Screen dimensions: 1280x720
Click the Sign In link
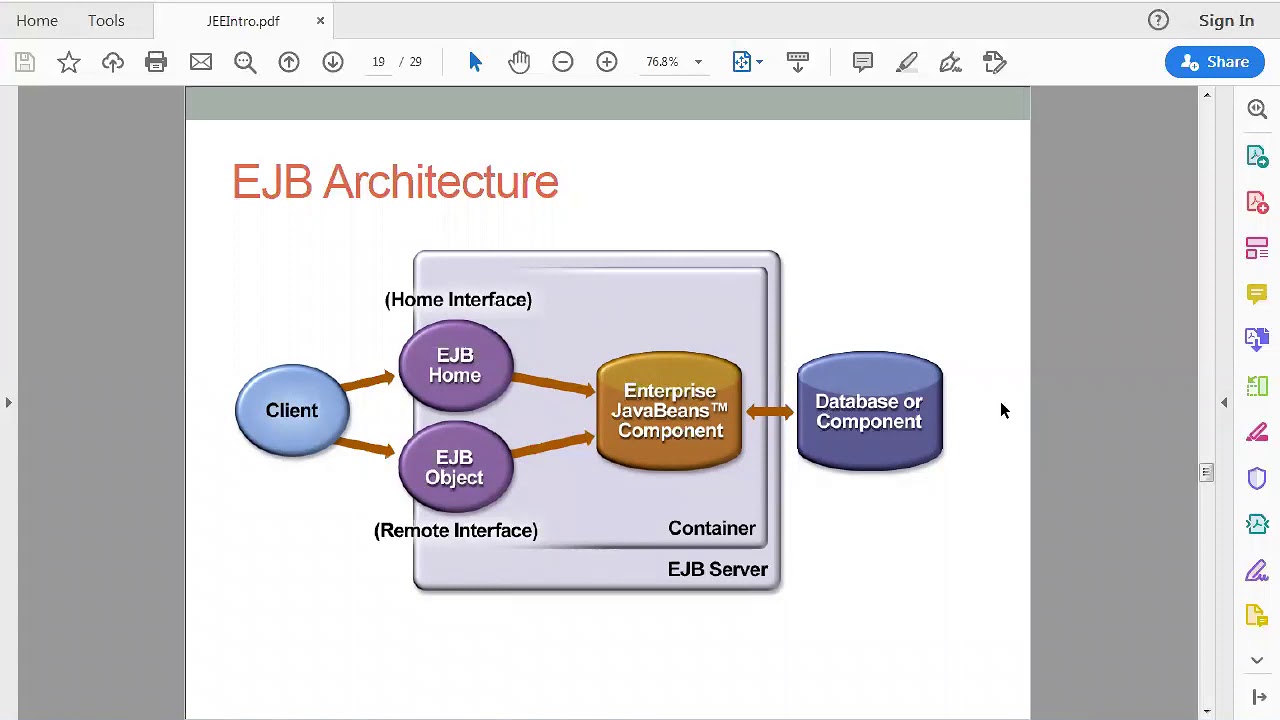[1226, 20]
